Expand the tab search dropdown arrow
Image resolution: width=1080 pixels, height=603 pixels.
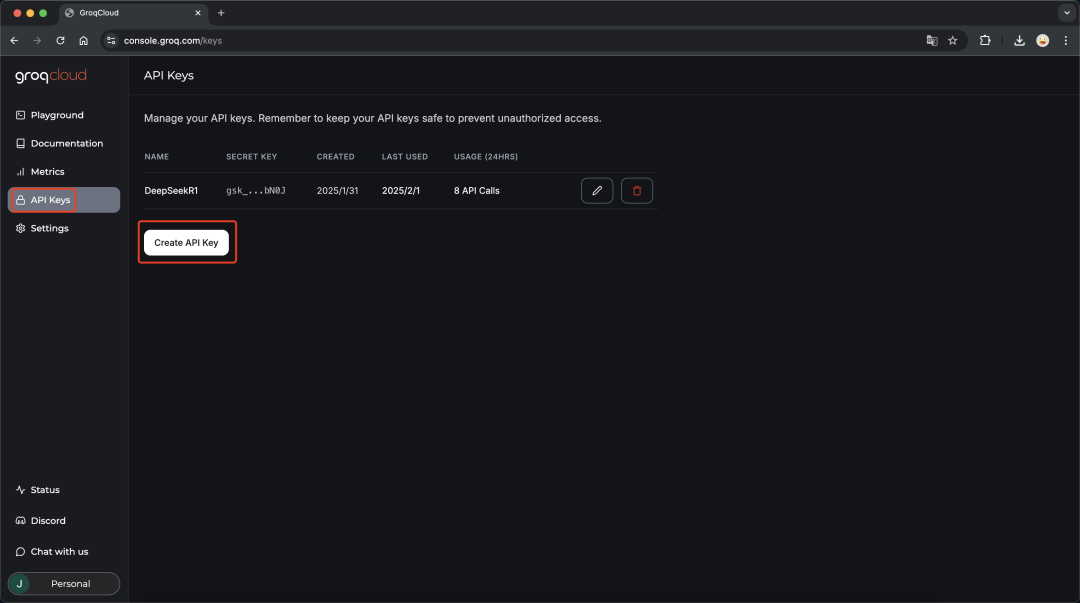1067,13
